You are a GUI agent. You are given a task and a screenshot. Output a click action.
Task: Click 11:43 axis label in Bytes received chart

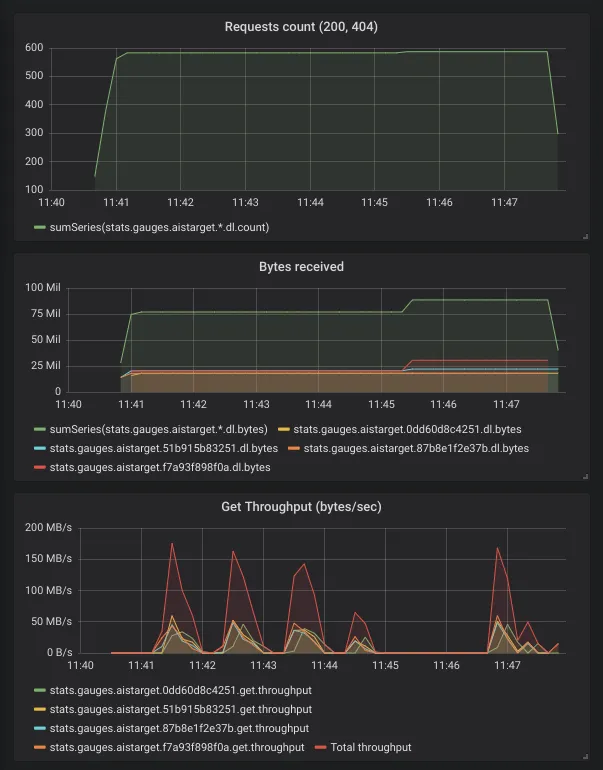click(x=256, y=404)
